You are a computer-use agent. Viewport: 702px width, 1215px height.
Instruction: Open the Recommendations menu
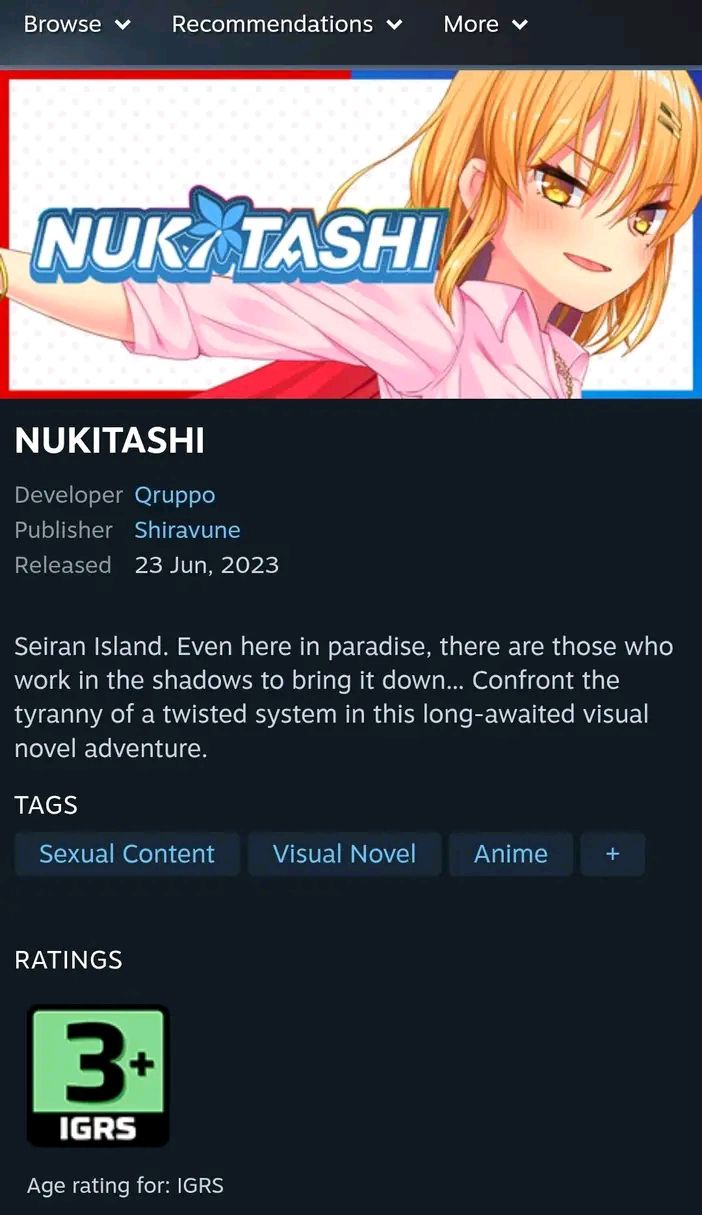tap(287, 24)
